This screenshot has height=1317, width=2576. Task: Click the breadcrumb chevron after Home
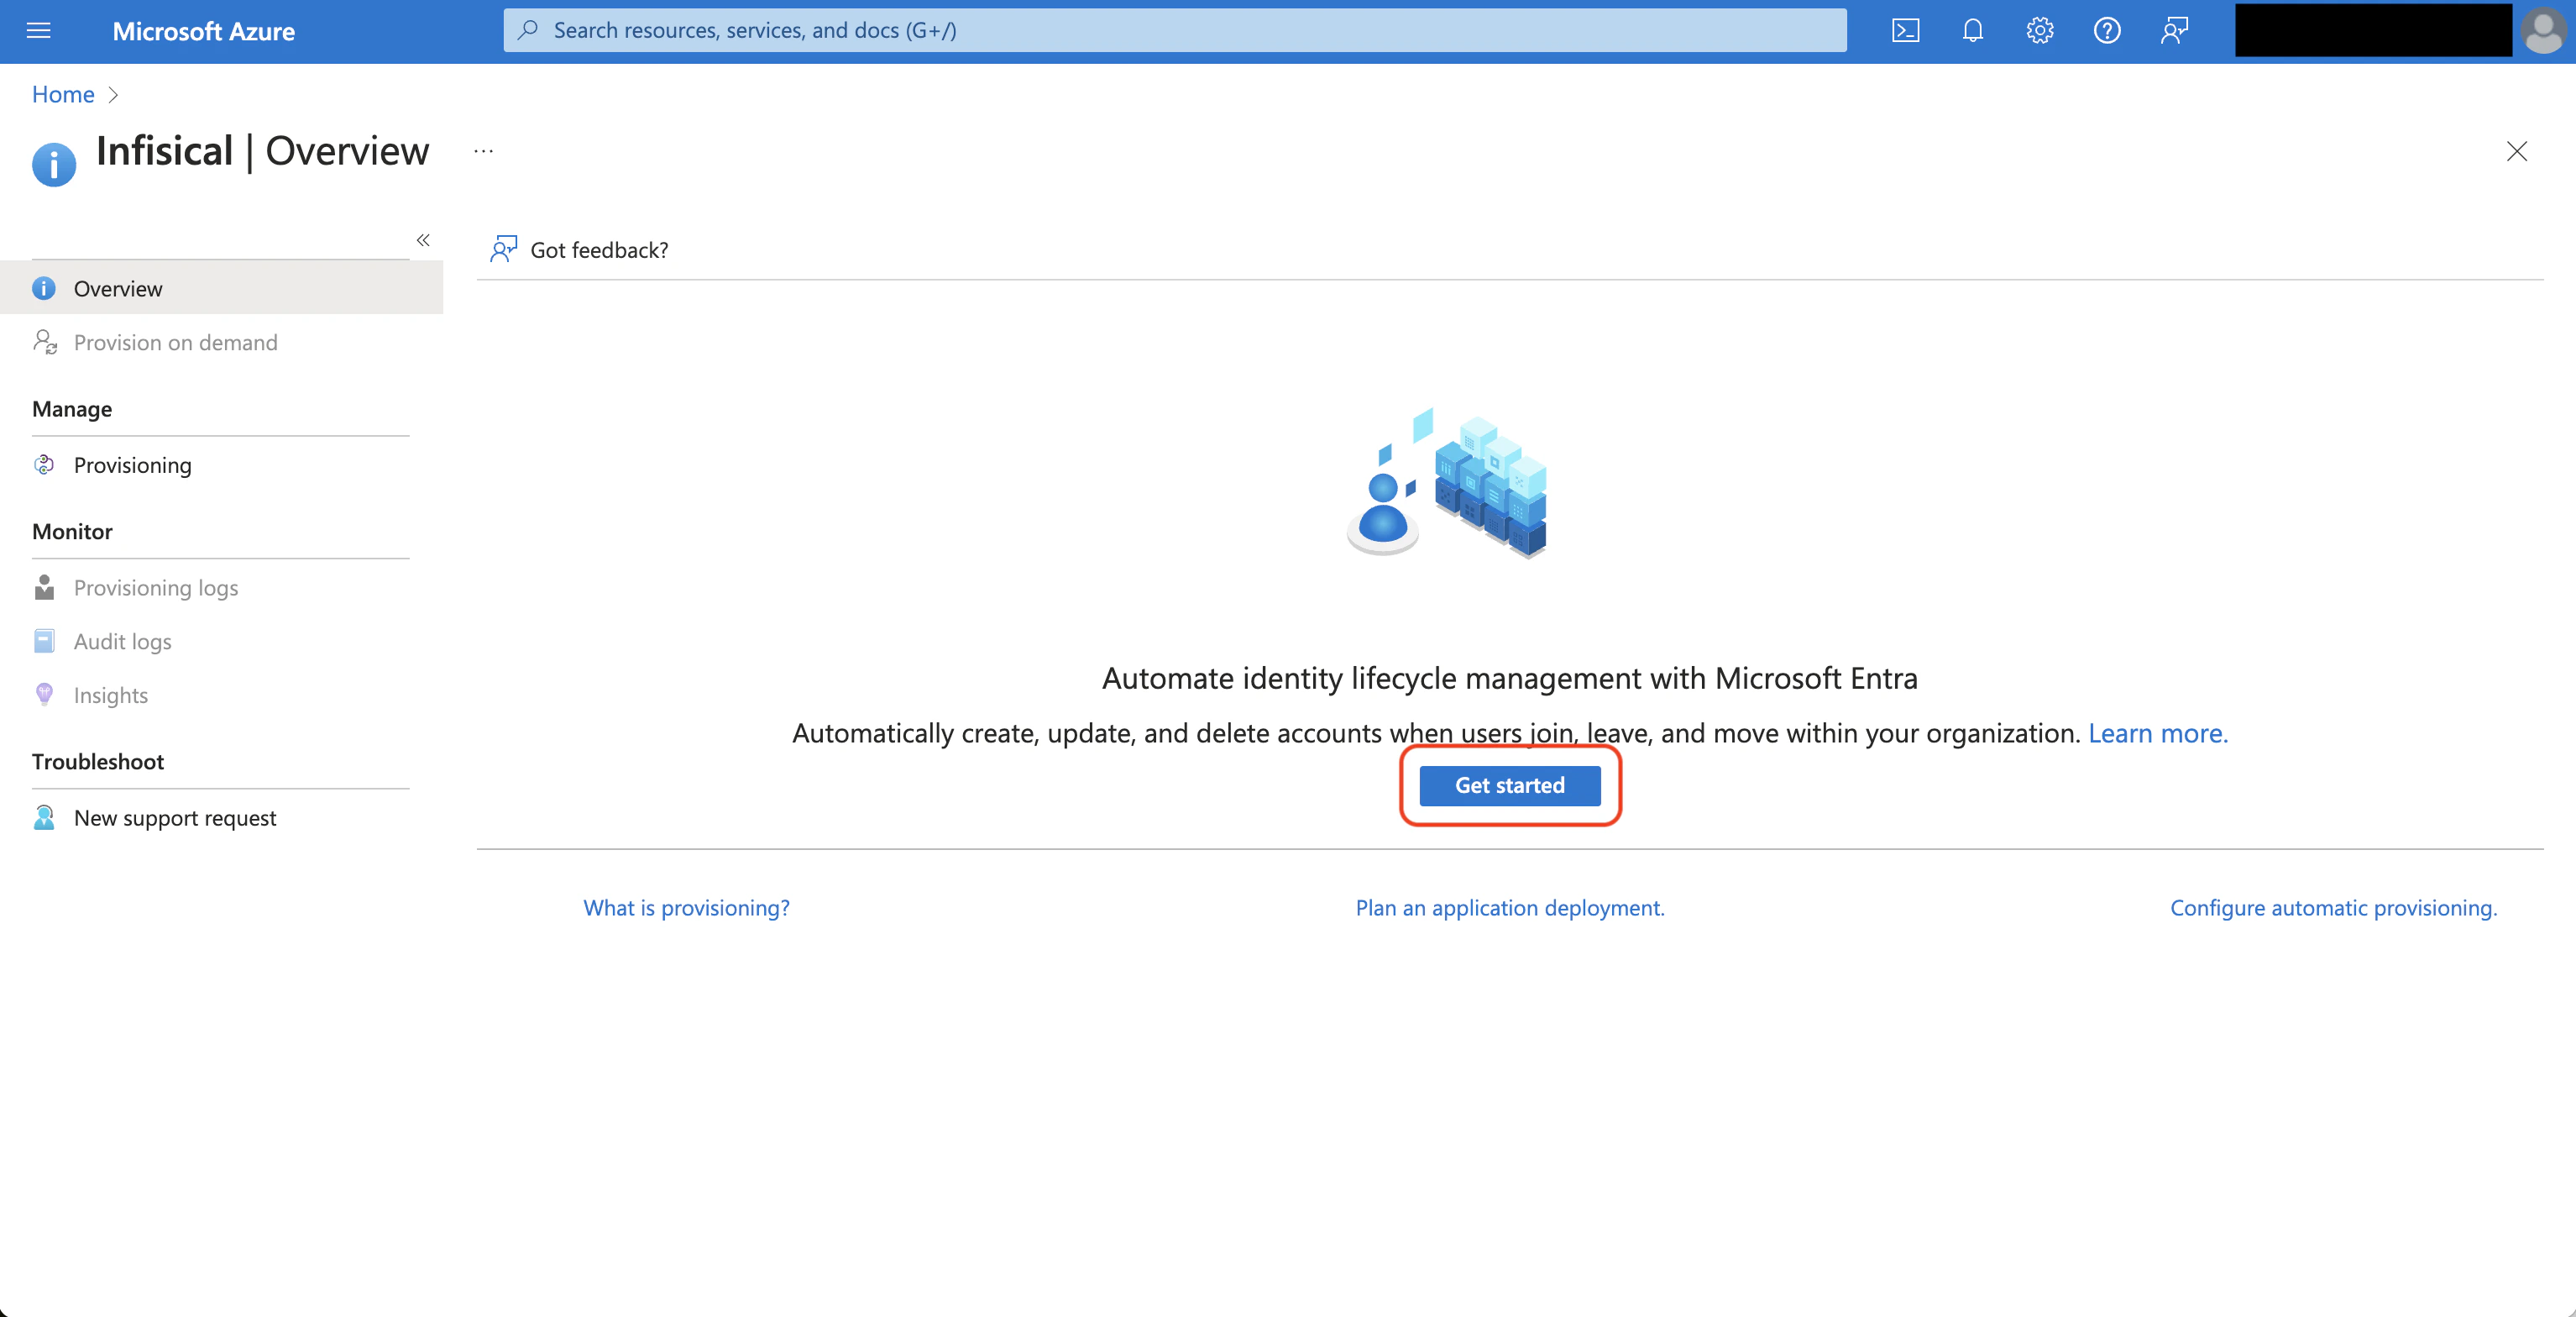pyautogui.click(x=113, y=94)
